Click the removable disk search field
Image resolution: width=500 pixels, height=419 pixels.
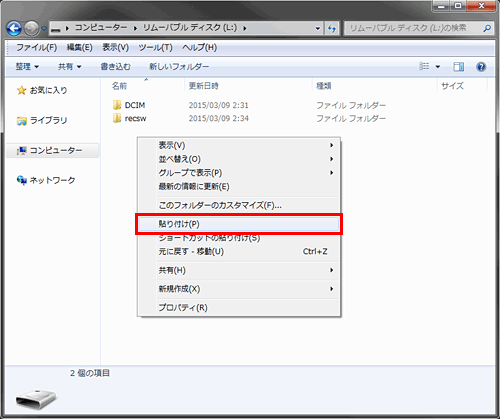[x=413, y=28]
